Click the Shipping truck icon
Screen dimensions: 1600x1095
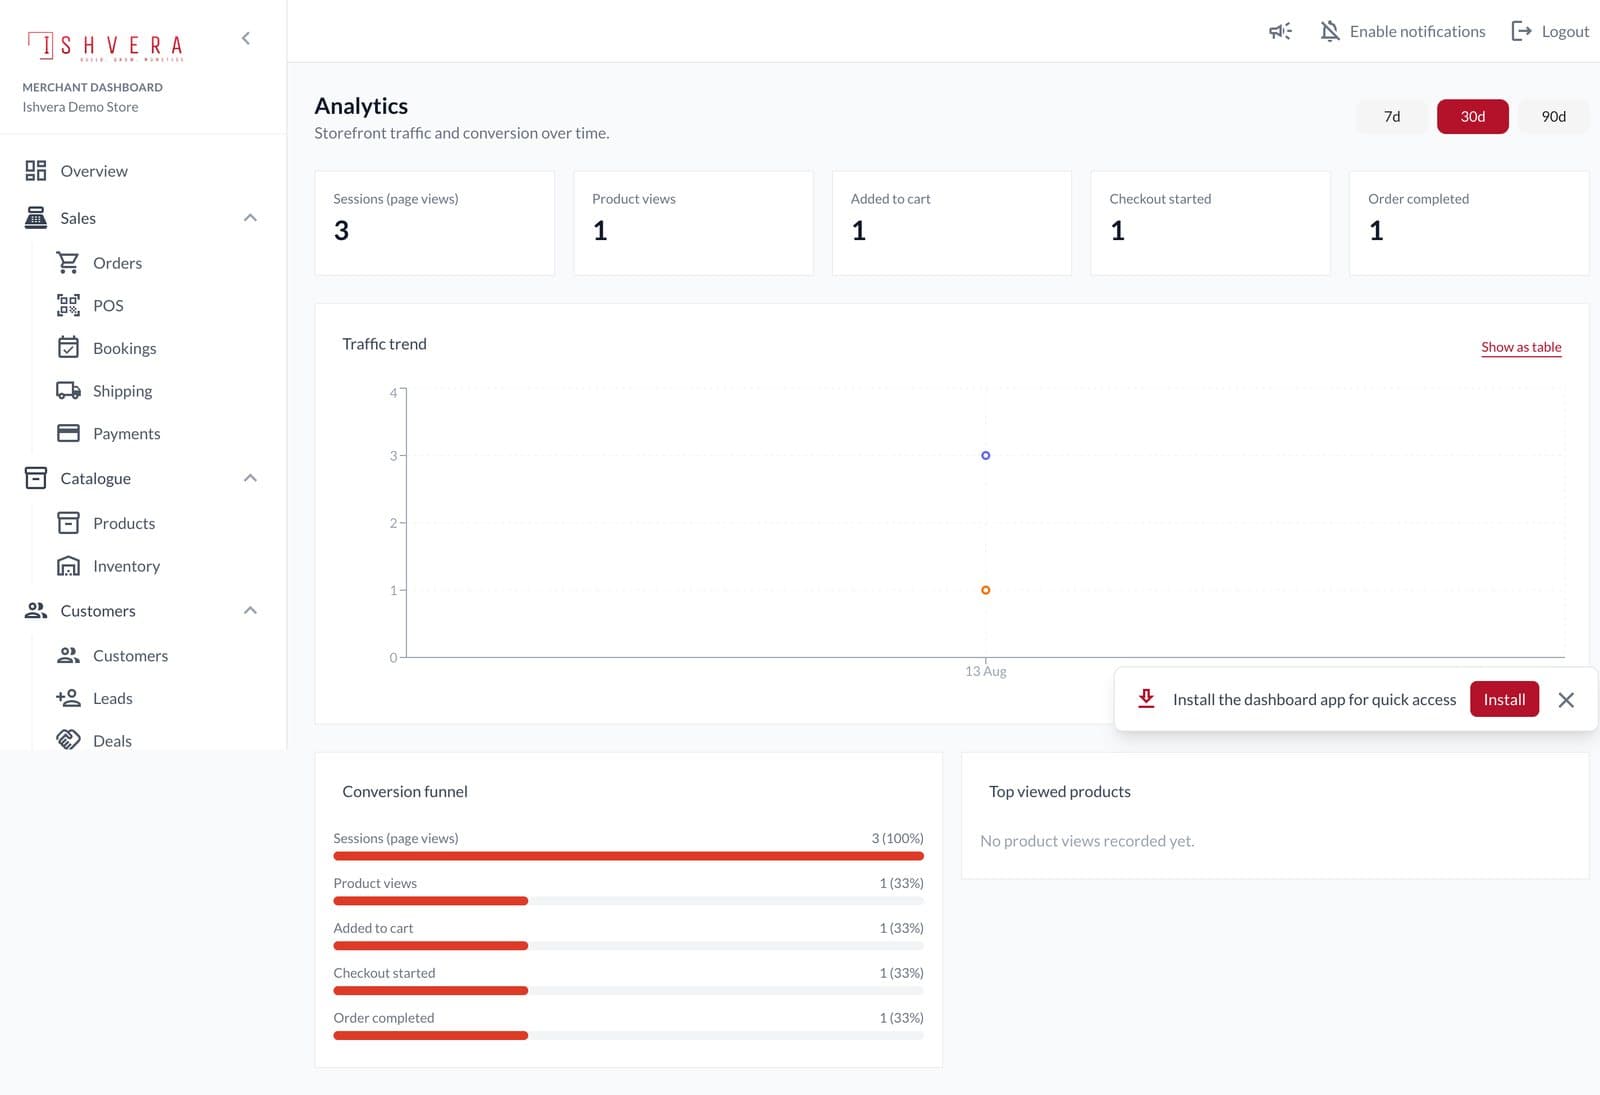(x=68, y=391)
